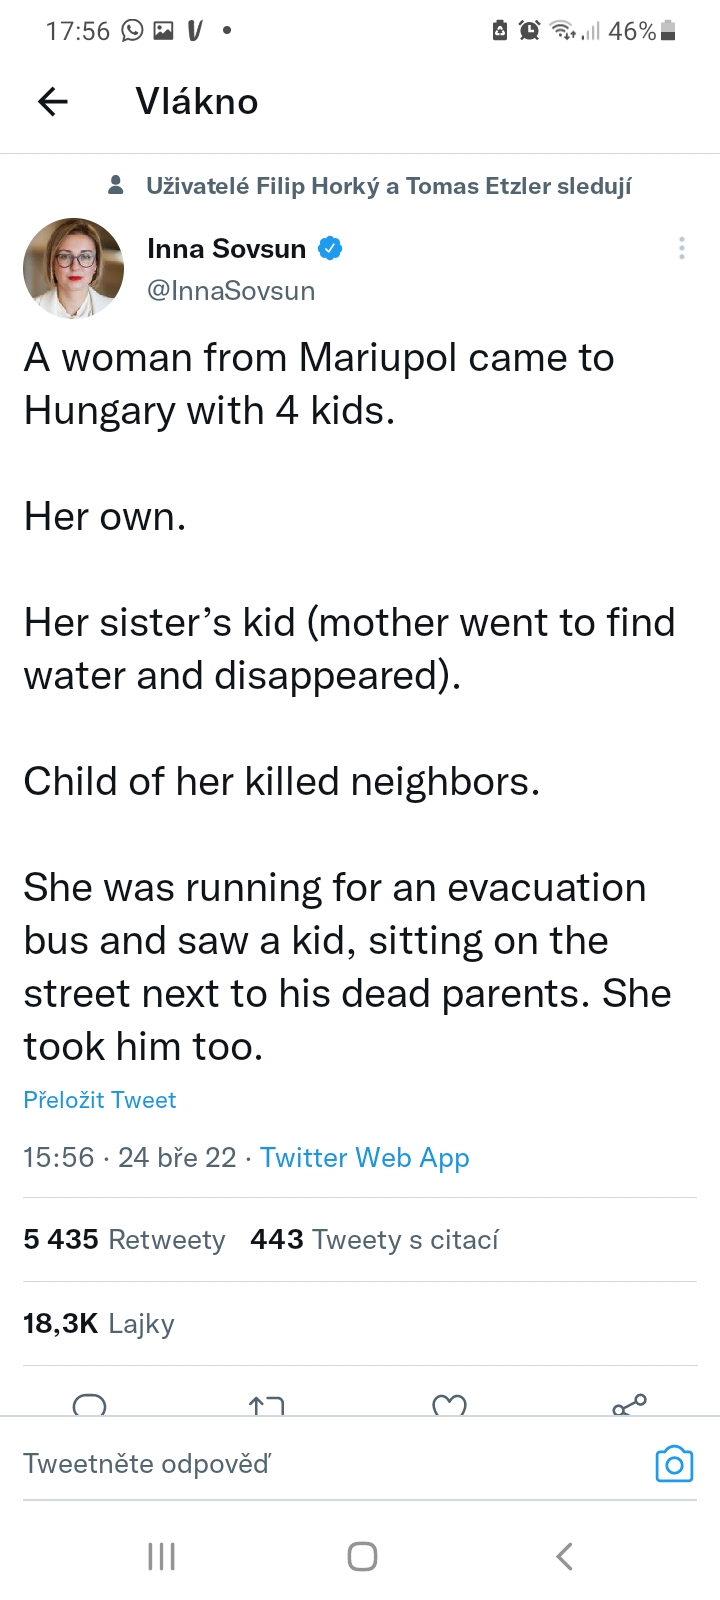
Task: Tap the Inna Sovsun display name
Action: coord(226,248)
